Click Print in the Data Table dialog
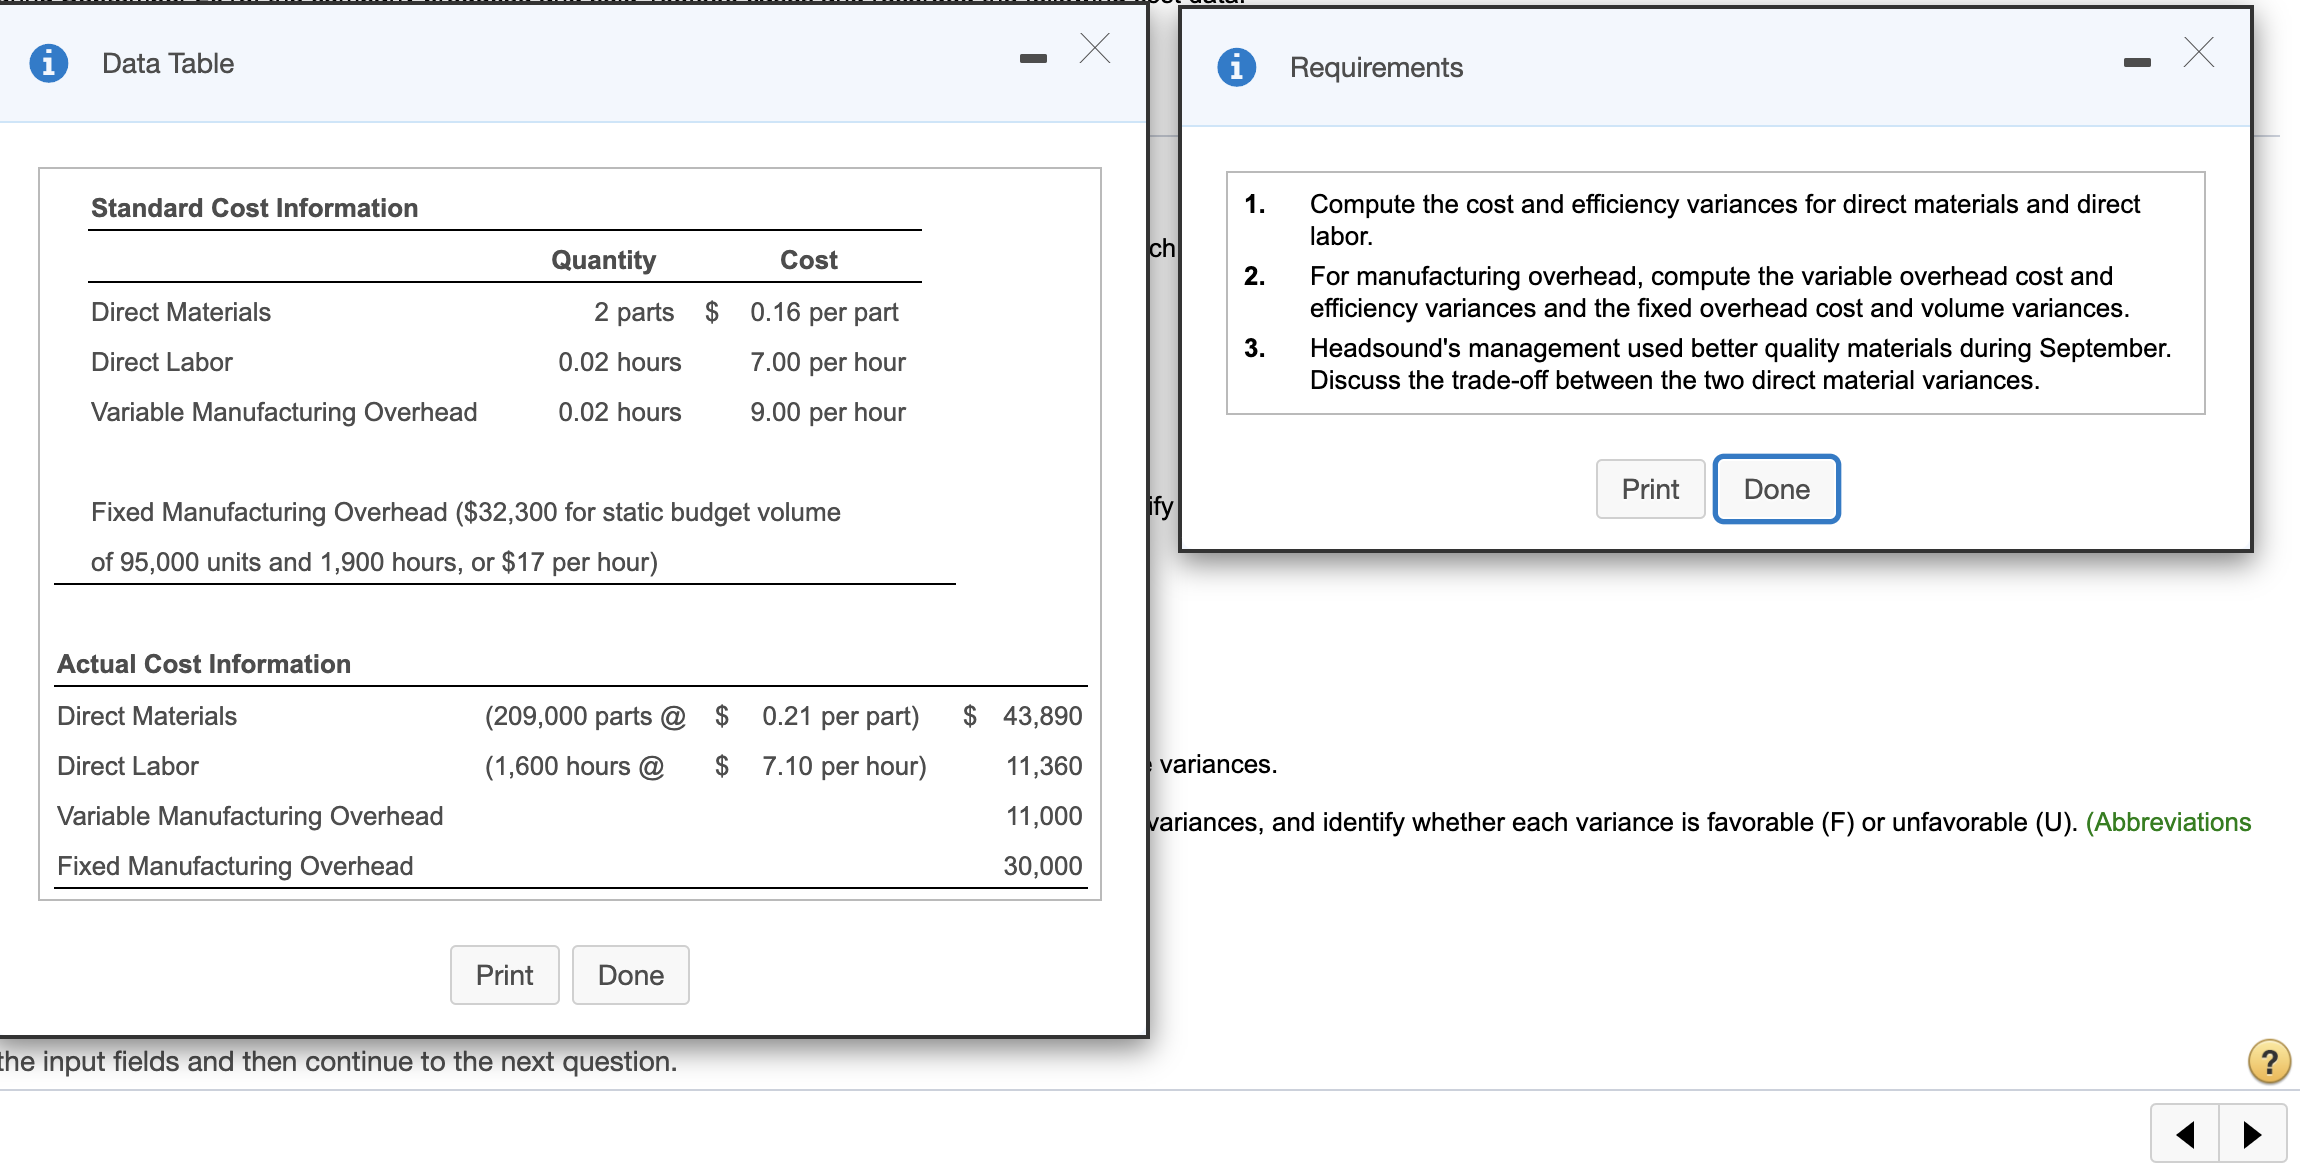This screenshot has width=2300, height=1175. (504, 974)
